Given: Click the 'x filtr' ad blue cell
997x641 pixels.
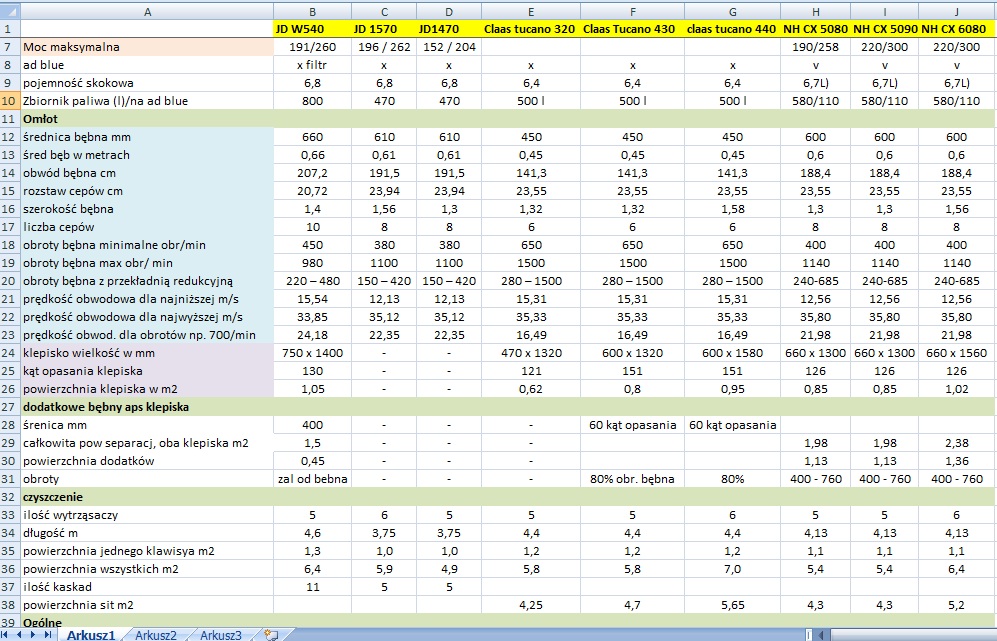Looking at the screenshot, I should [312, 65].
